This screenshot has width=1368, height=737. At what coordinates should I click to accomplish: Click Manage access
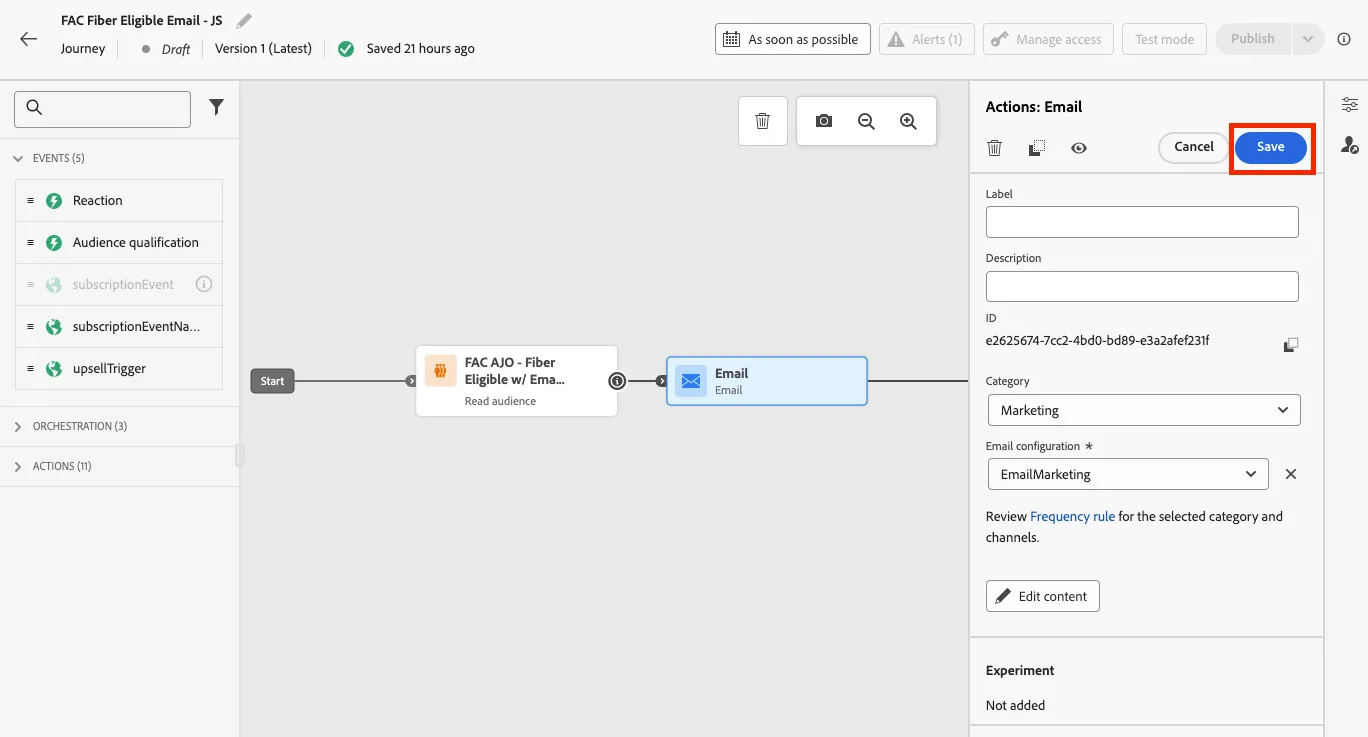(1048, 39)
